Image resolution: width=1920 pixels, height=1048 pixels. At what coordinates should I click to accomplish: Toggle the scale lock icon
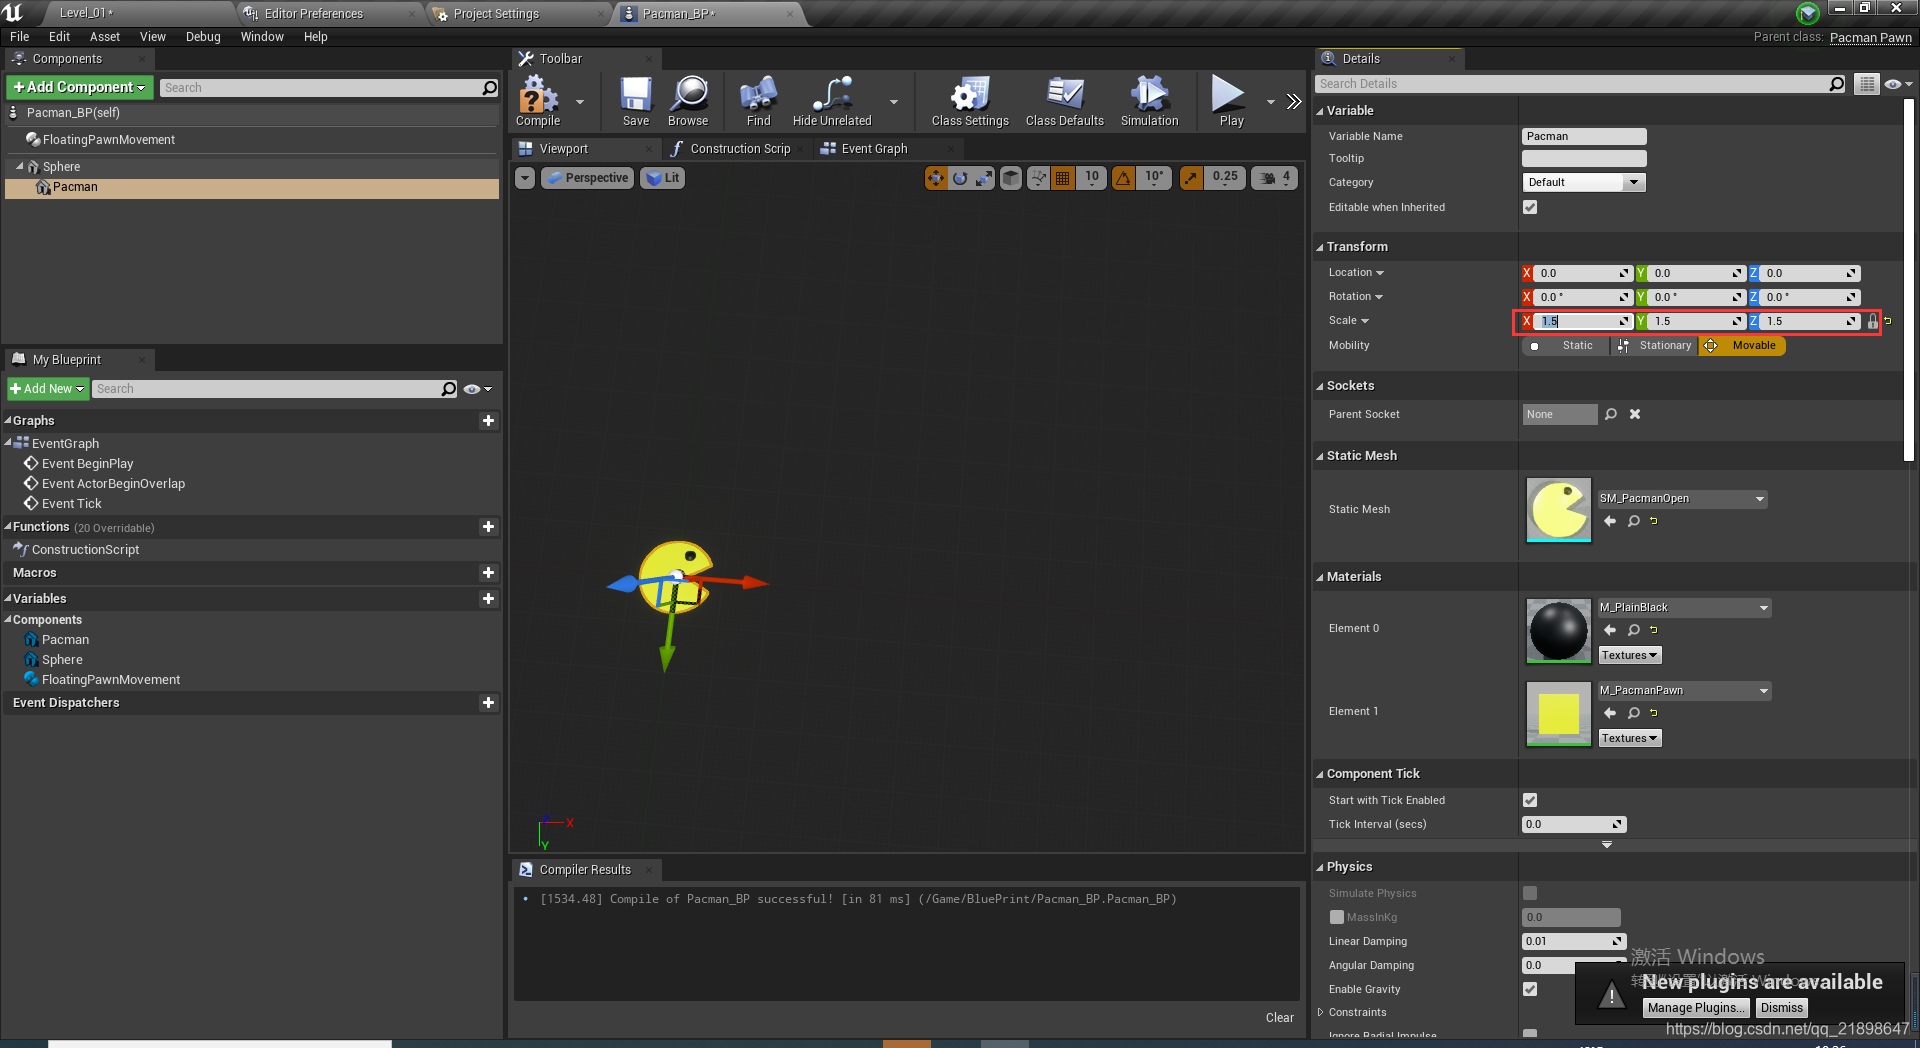coord(1872,321)
